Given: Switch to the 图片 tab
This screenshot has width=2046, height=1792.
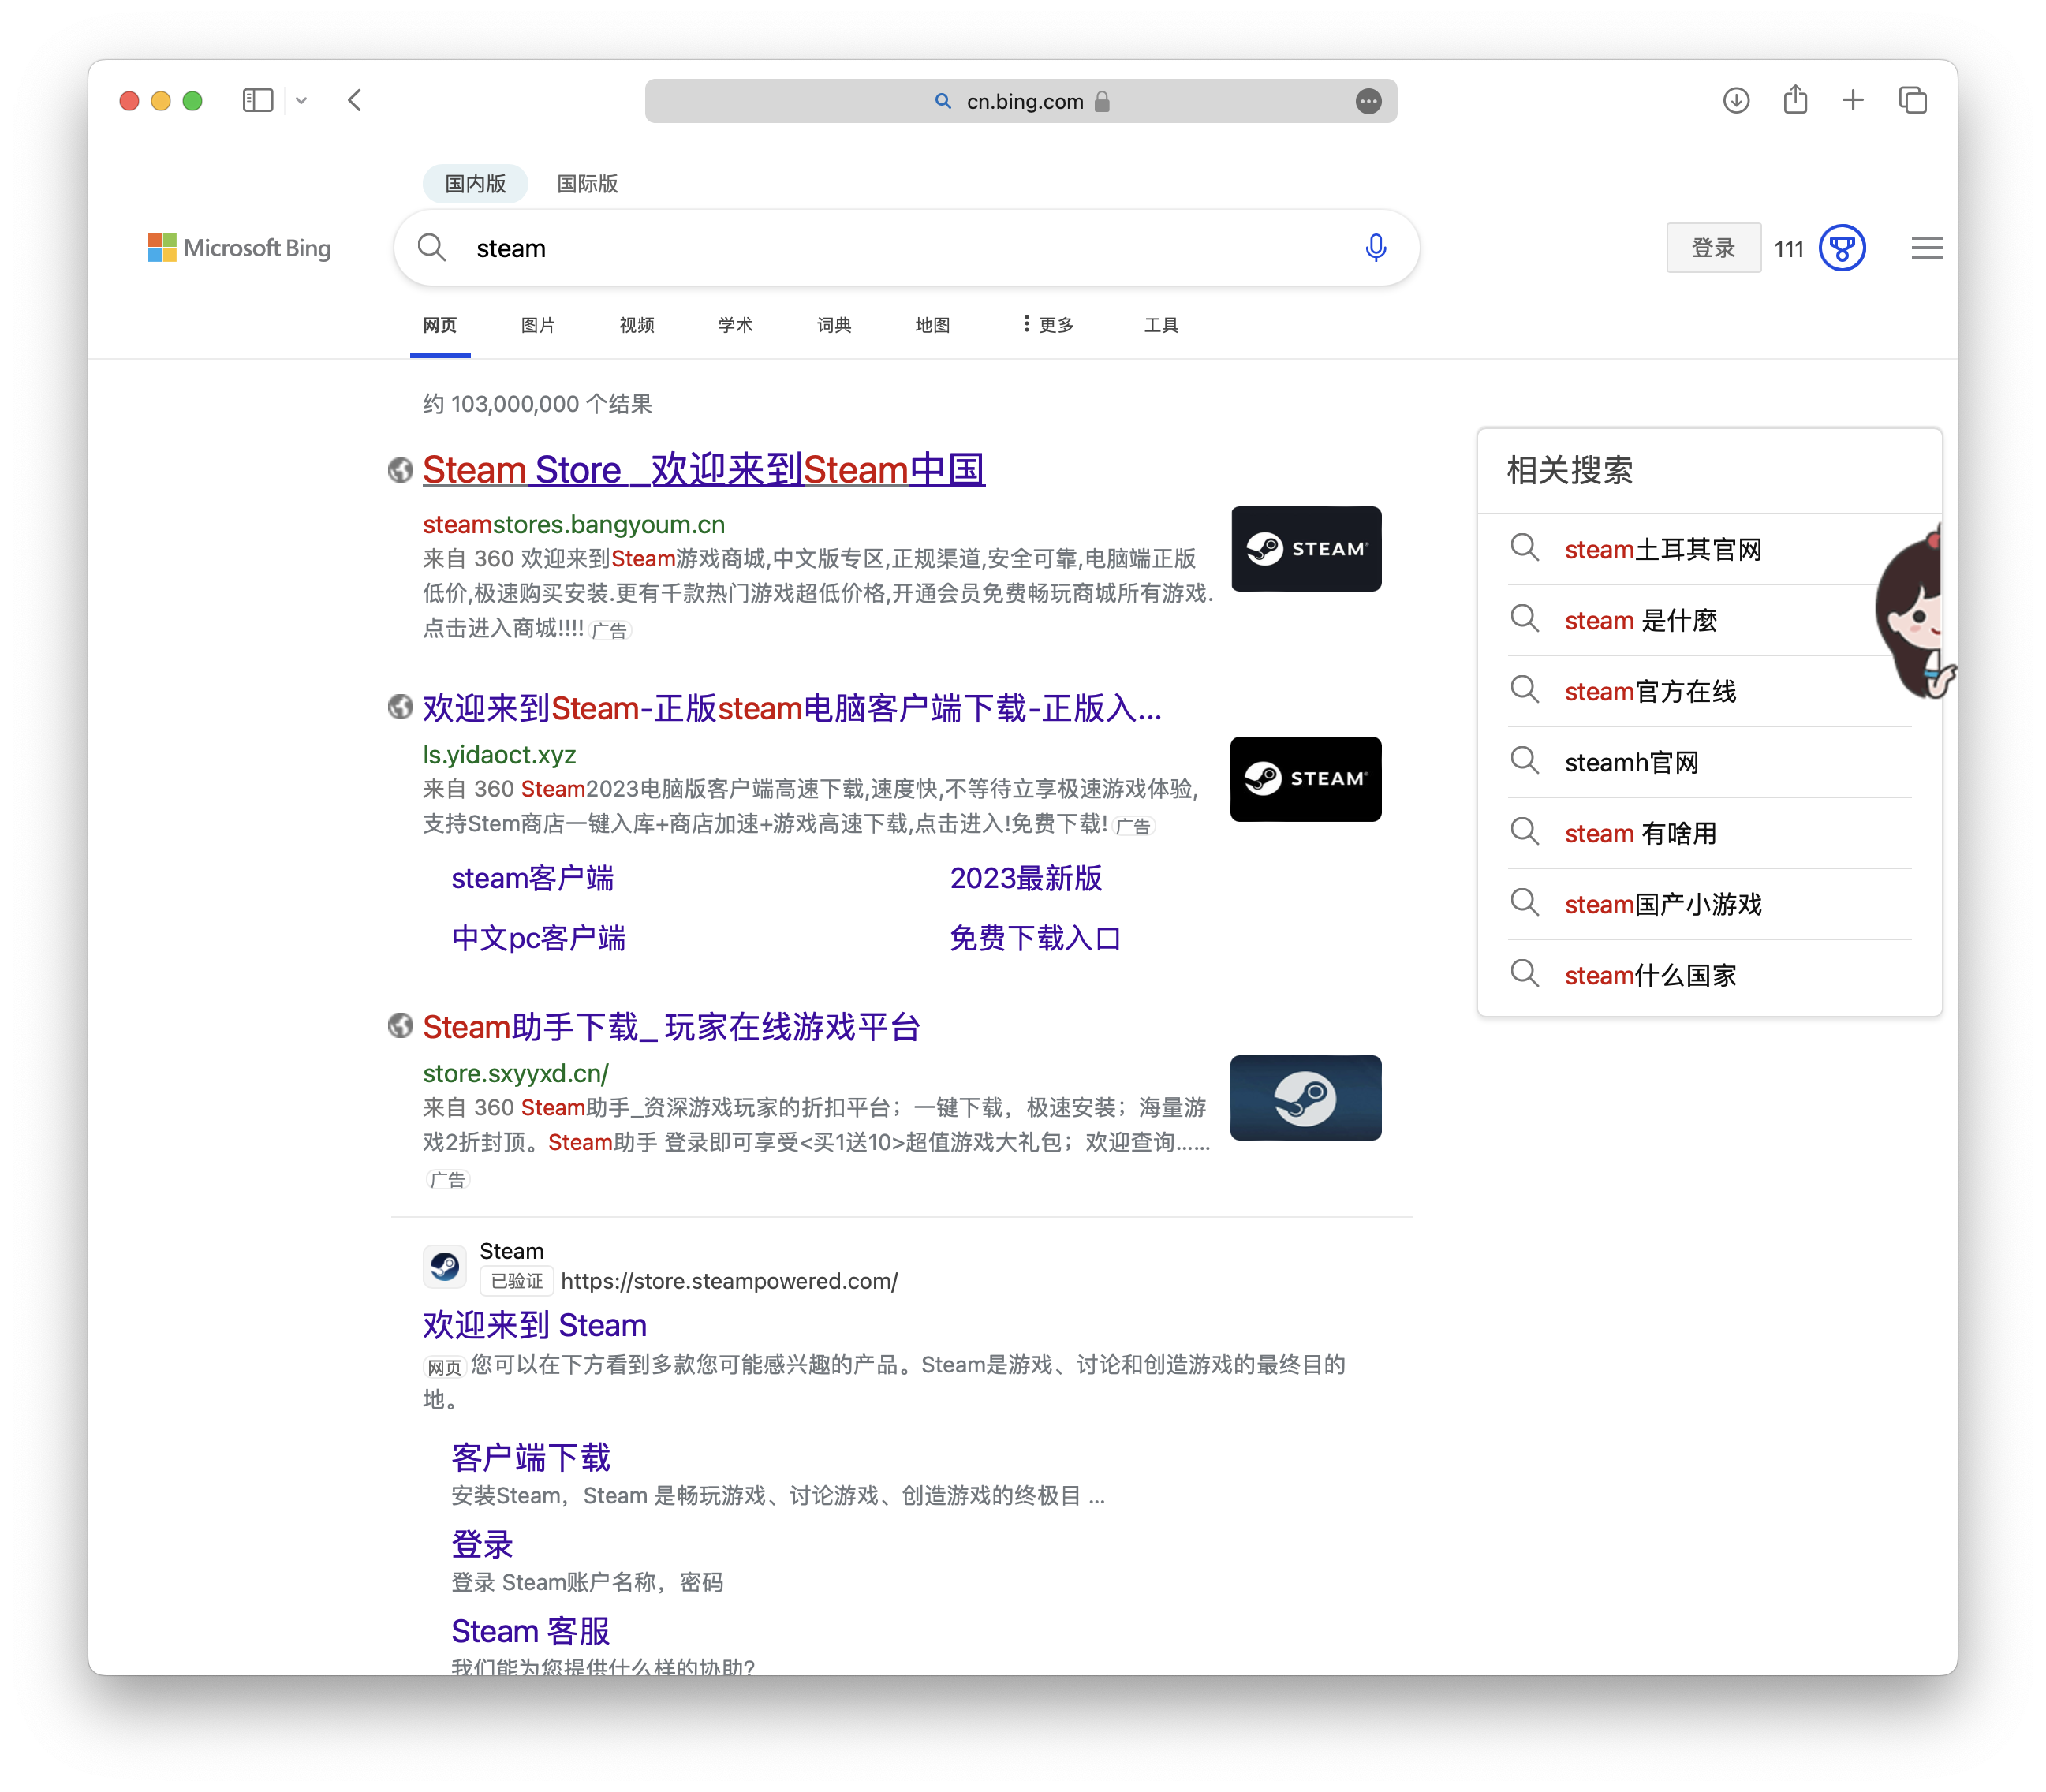Looking at the screenshot, I should point(538,324).
